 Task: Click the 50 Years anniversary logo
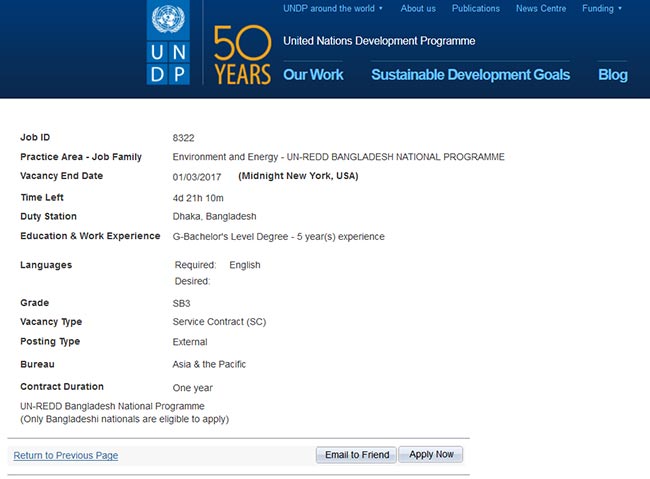tap(243, 55)
